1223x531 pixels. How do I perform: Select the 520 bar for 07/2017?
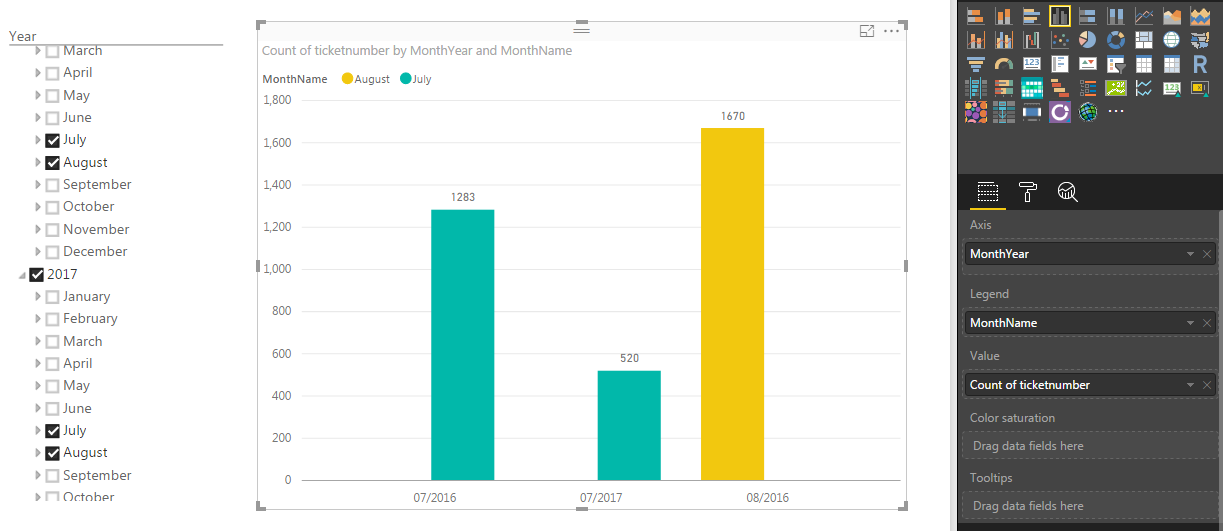[629, 425]
